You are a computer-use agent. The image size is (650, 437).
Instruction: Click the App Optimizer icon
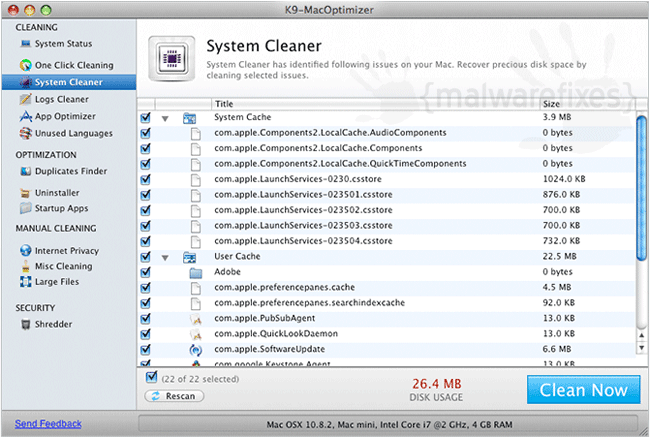click(26, 117)
